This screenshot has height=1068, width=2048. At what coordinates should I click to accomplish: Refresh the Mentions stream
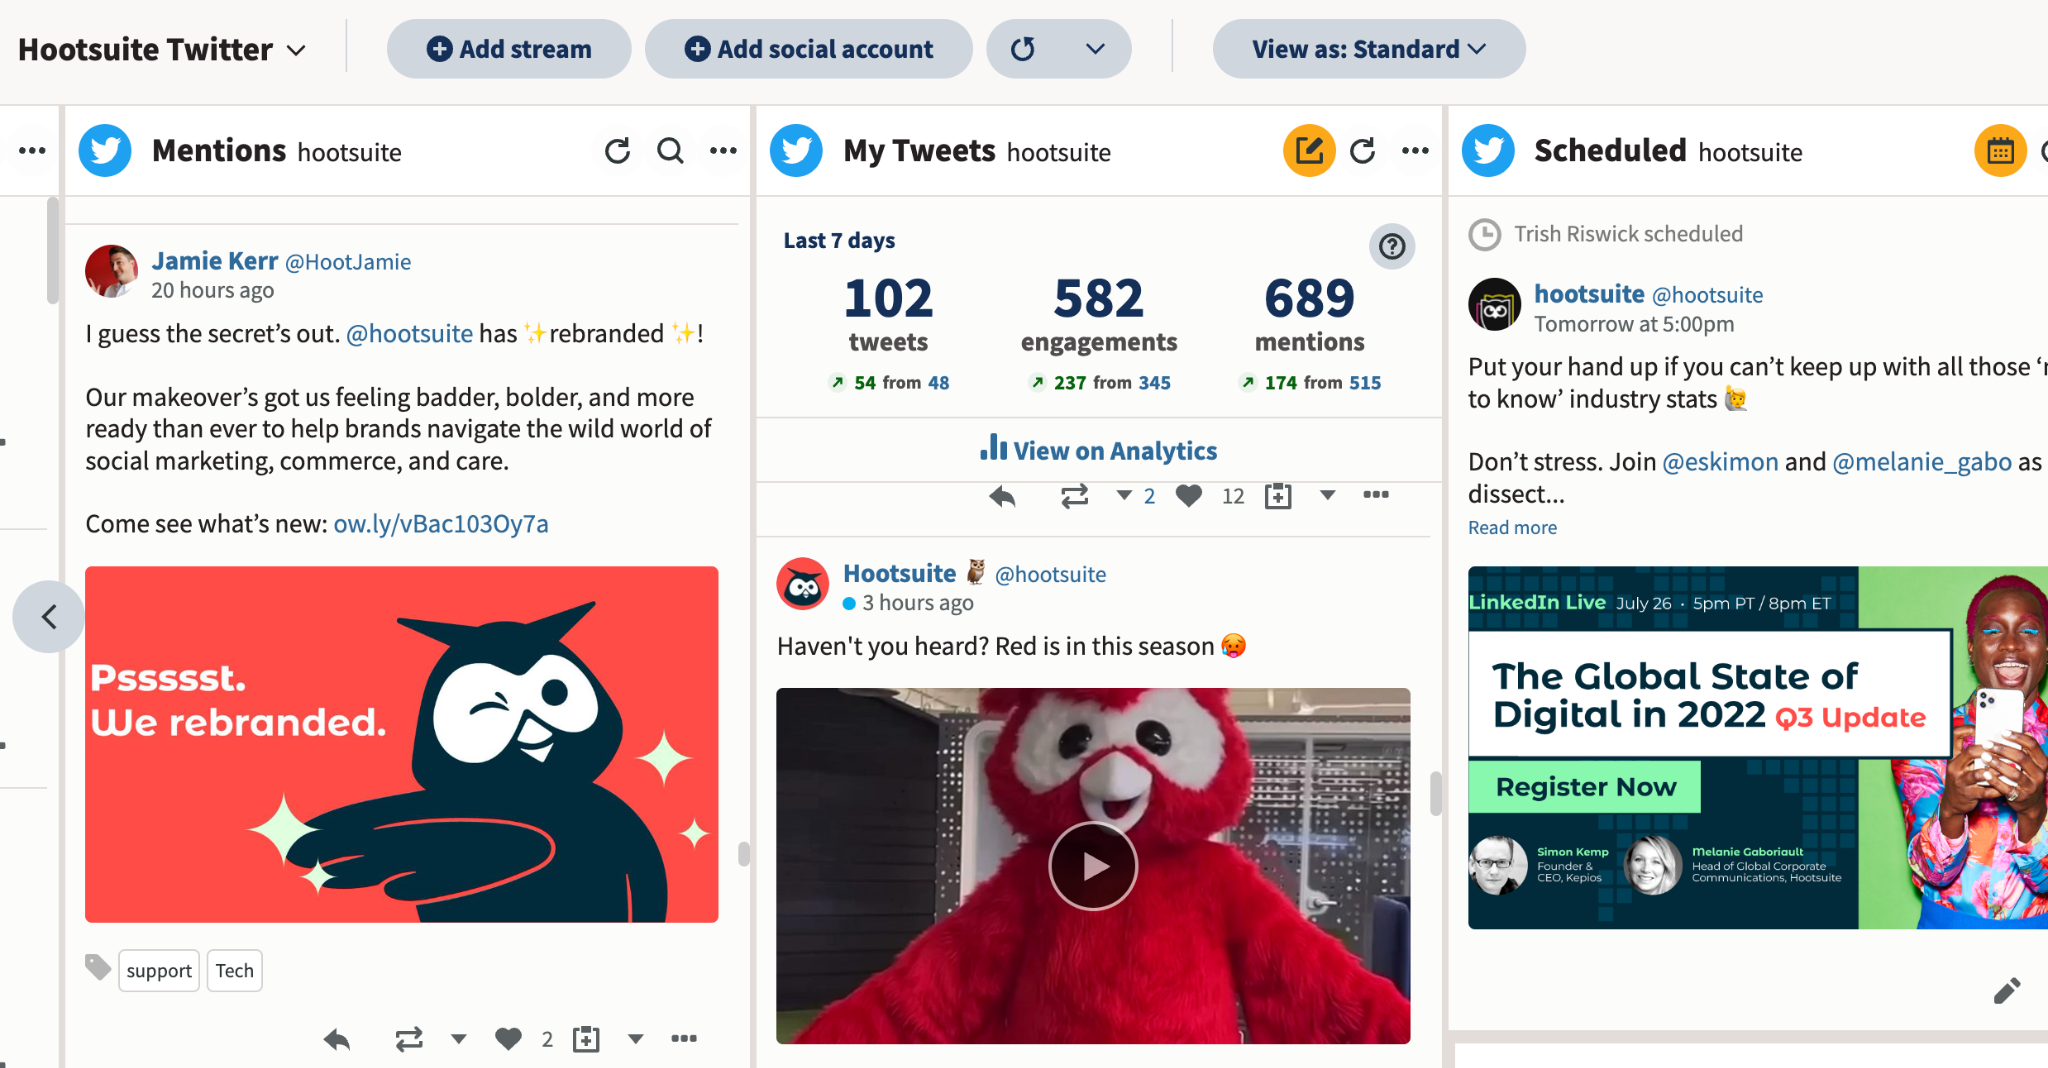pos(617,151)
